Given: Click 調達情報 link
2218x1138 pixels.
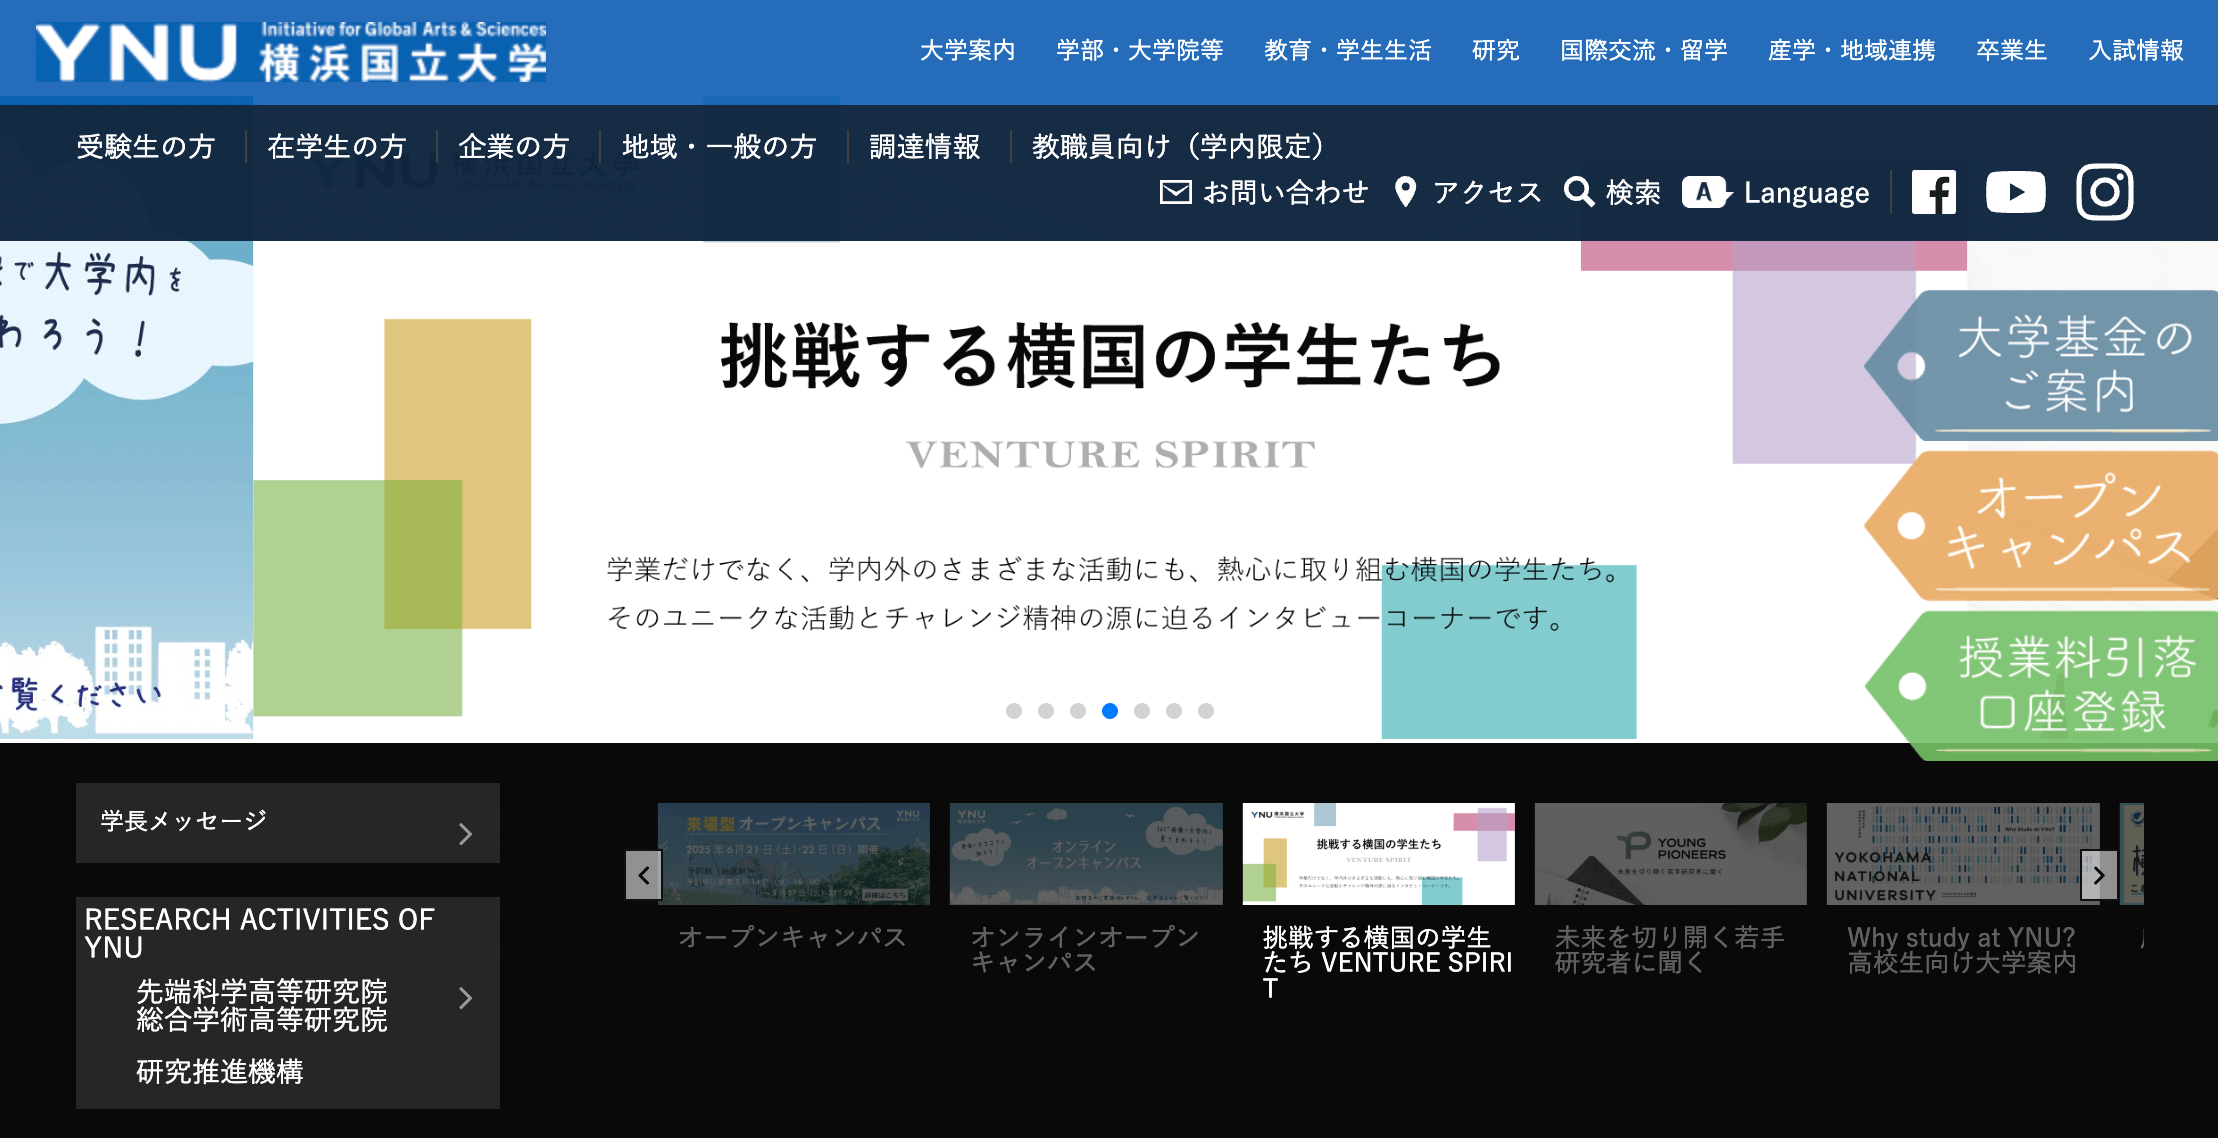Looking at the screenshot, I should pos(925,147).
